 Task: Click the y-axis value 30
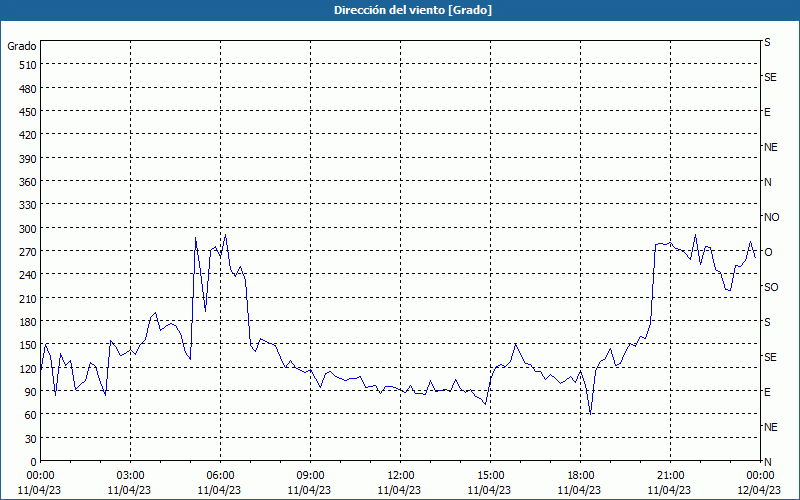[x=31, y=439]
